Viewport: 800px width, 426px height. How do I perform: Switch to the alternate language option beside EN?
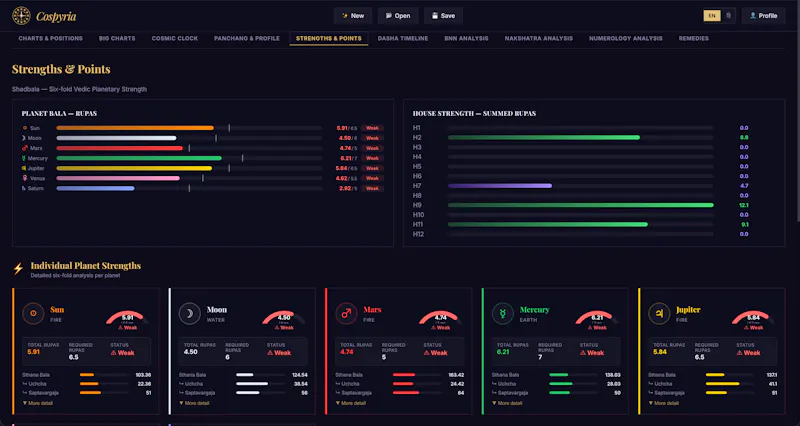[x=729, y=16]
